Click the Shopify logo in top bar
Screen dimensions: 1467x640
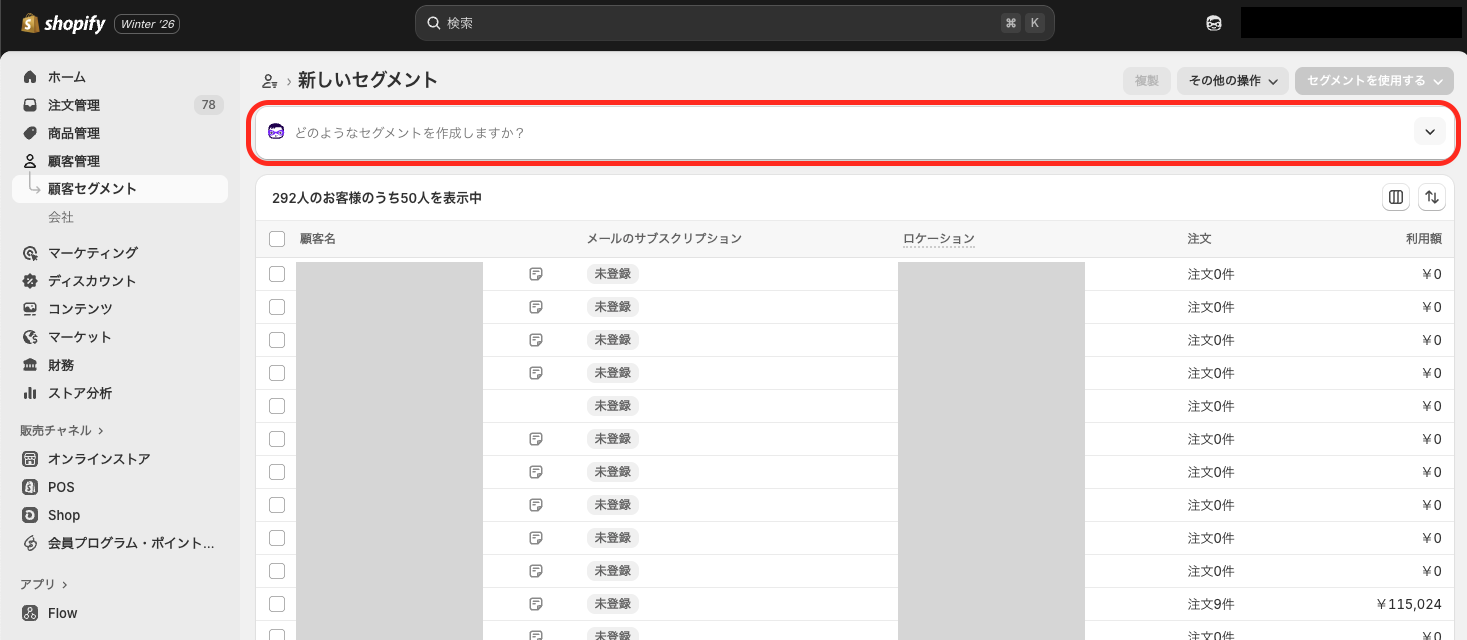click(64, 23)
